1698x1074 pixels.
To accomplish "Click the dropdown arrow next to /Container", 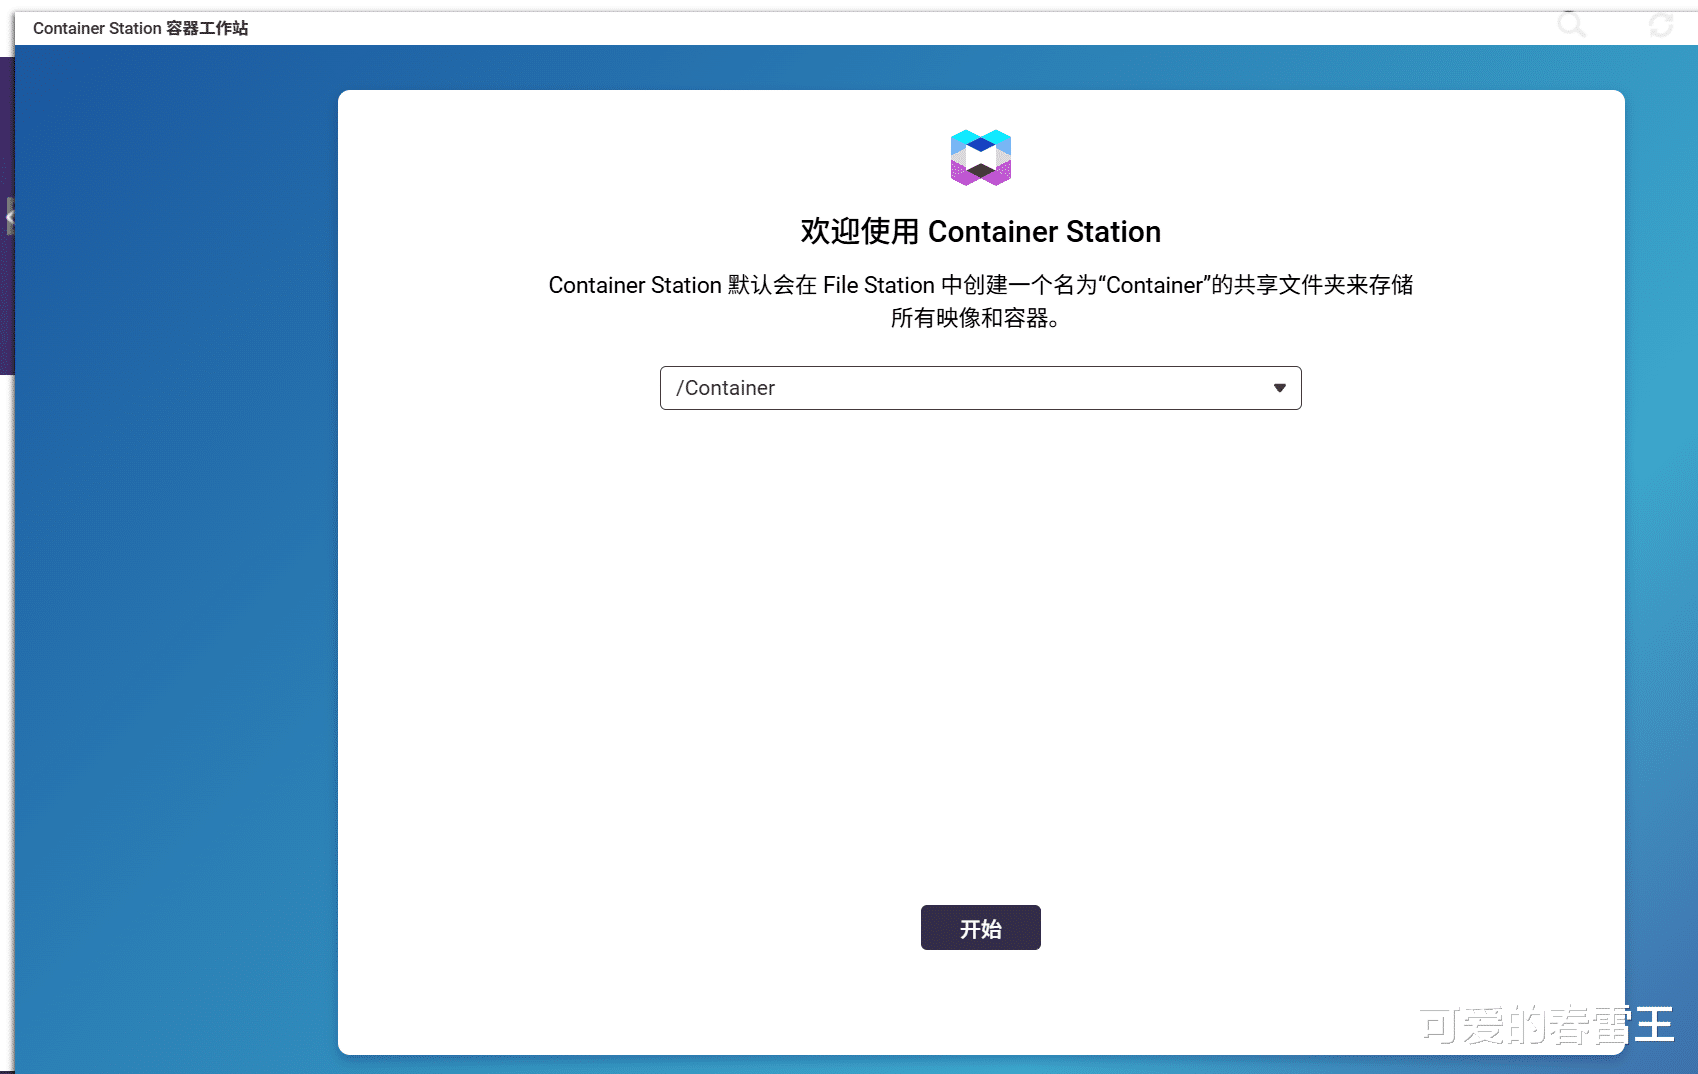I will pyautogui.click(x=1280, y=388).
